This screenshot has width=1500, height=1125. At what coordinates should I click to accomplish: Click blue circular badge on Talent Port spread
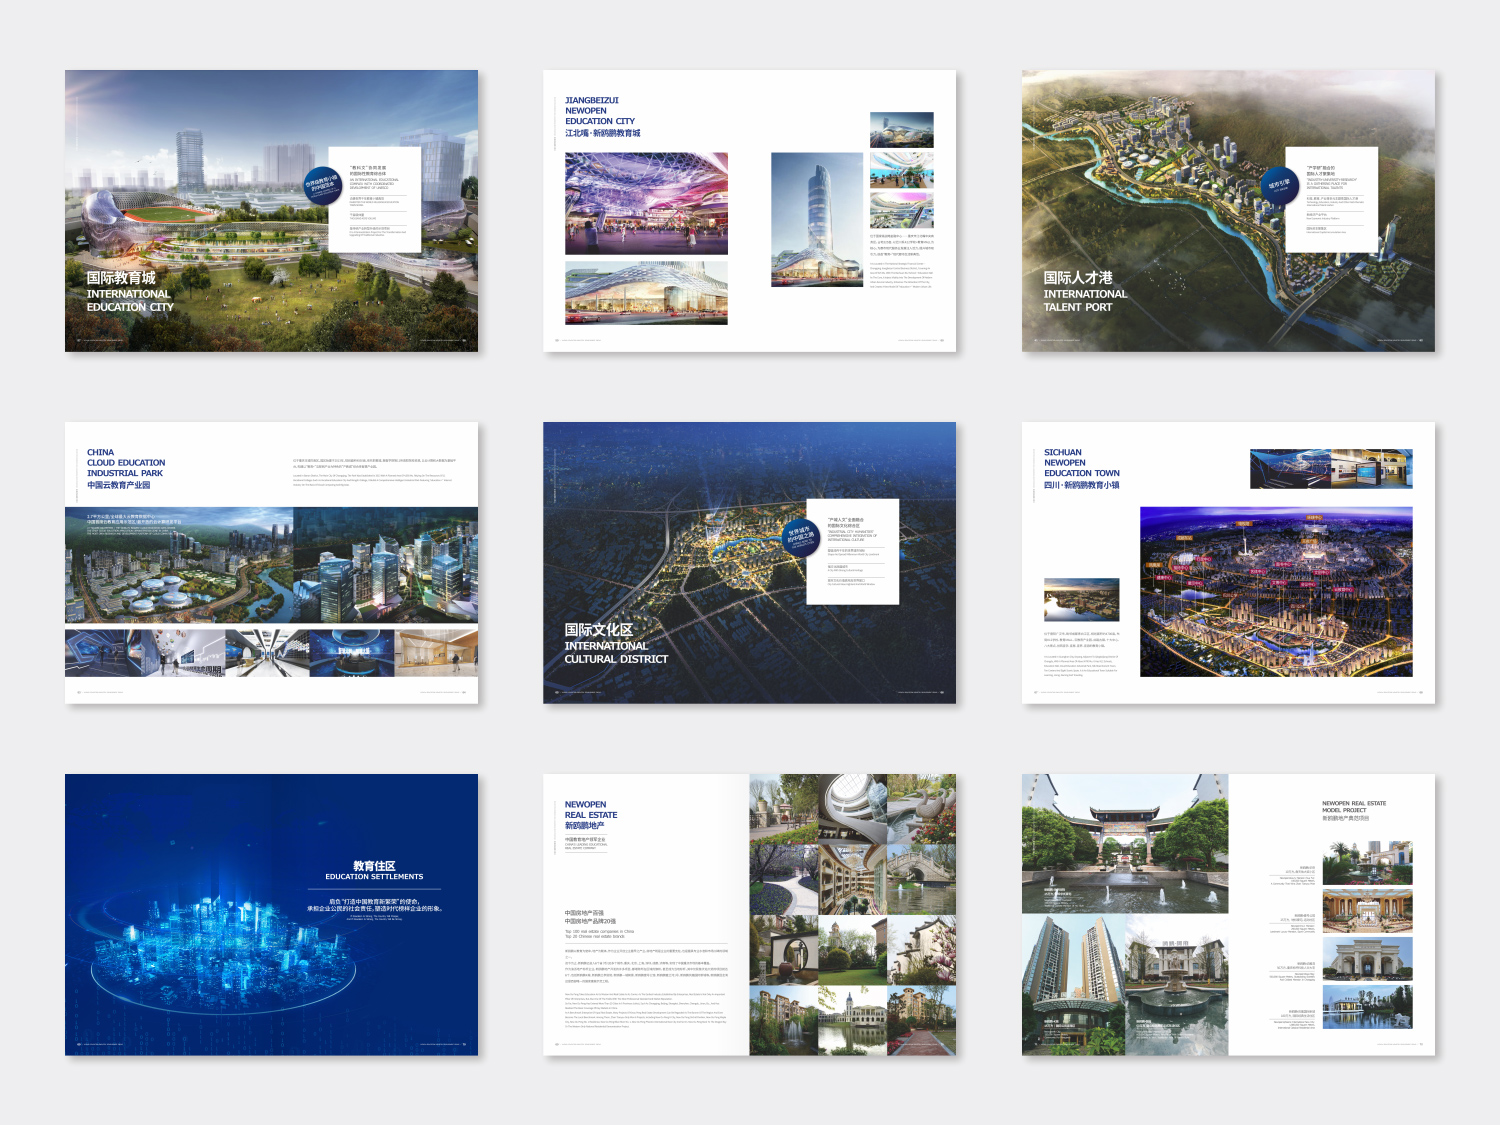pos(1279,186)
